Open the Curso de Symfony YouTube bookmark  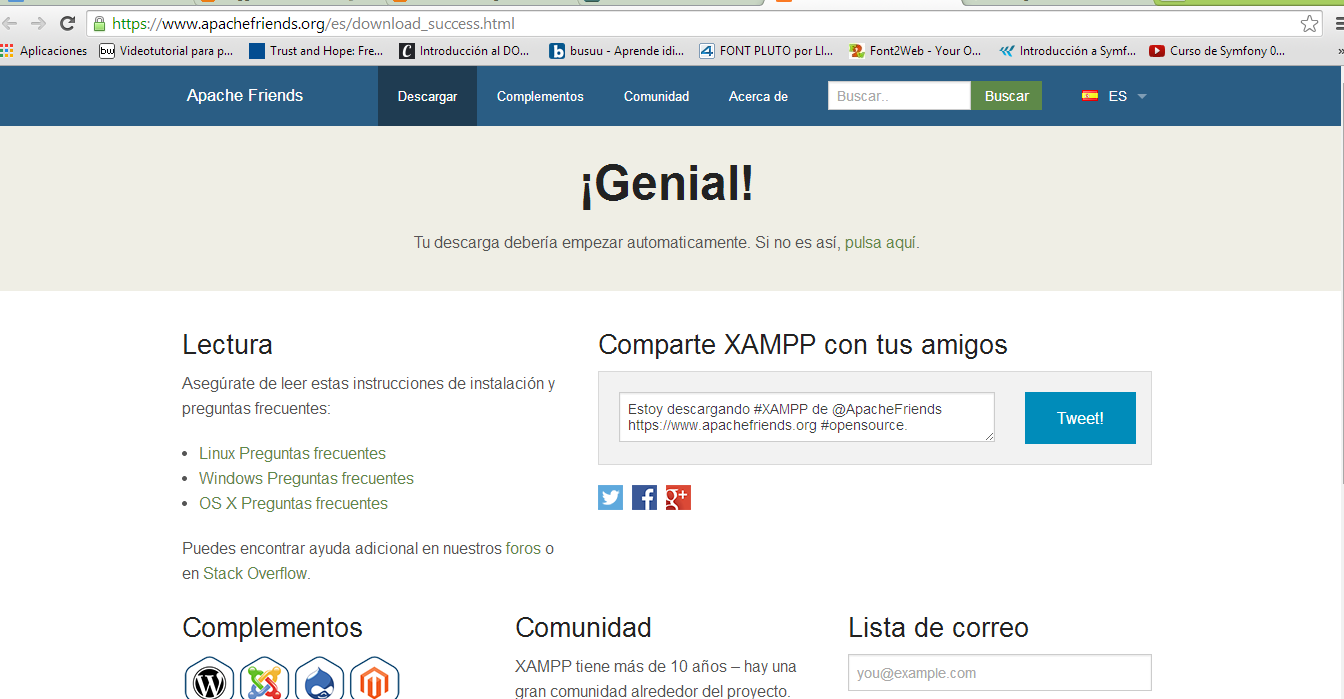tap(1218, 50)
